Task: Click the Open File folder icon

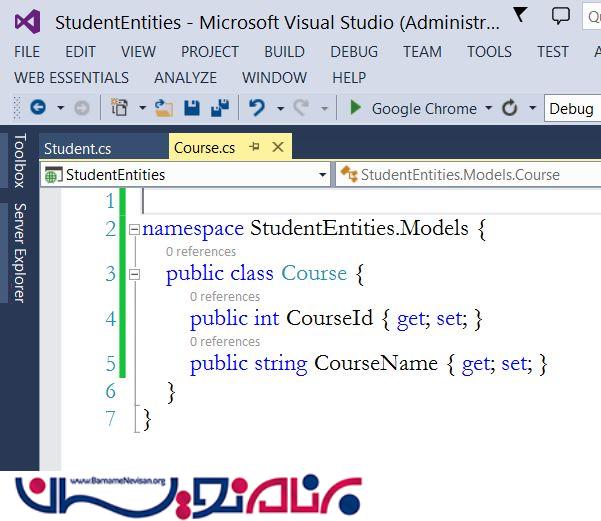Action: (164, 108)
